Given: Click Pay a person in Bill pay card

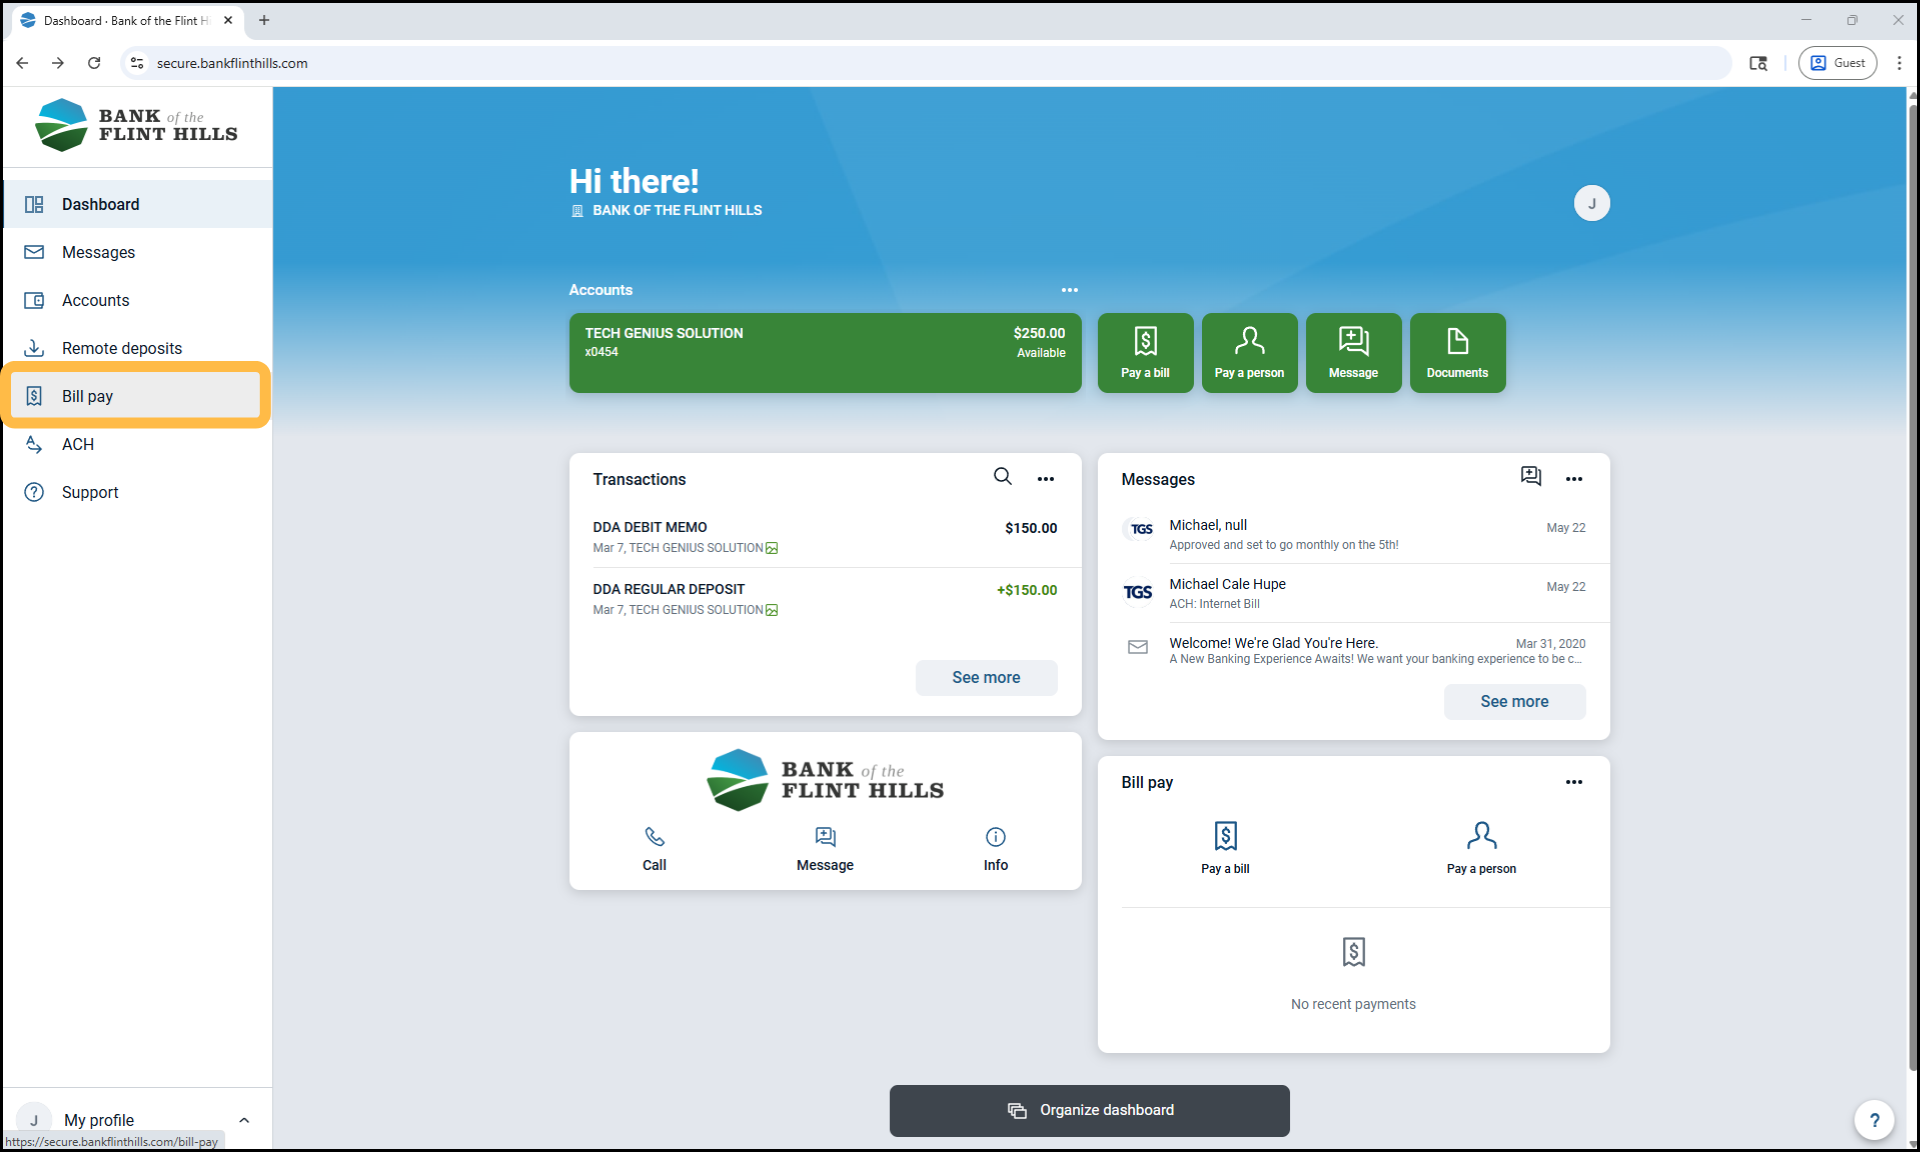Looking at the screenshot, I should point(1481,846).
